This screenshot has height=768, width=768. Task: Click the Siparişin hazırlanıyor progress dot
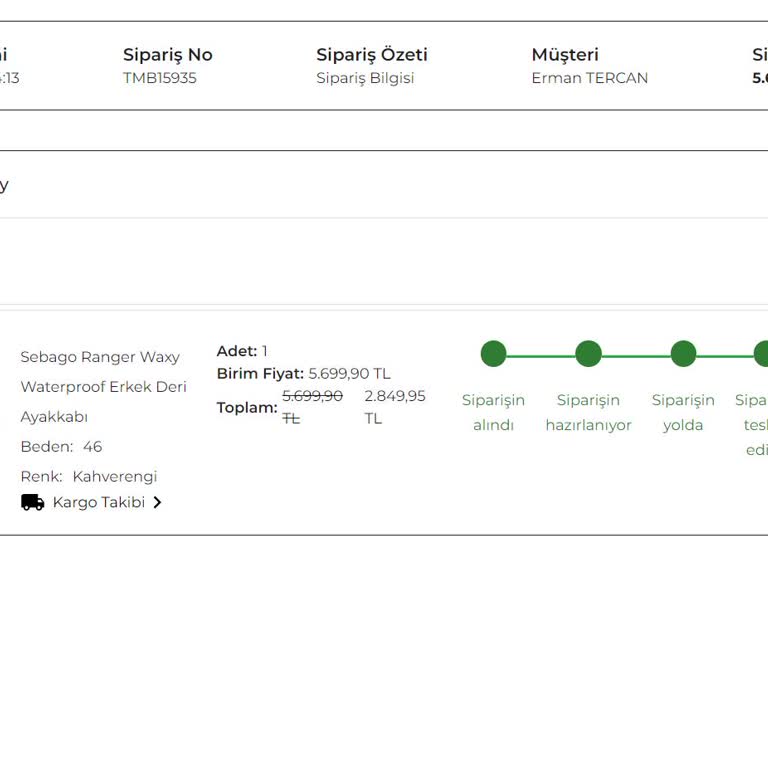click(588, 354)
